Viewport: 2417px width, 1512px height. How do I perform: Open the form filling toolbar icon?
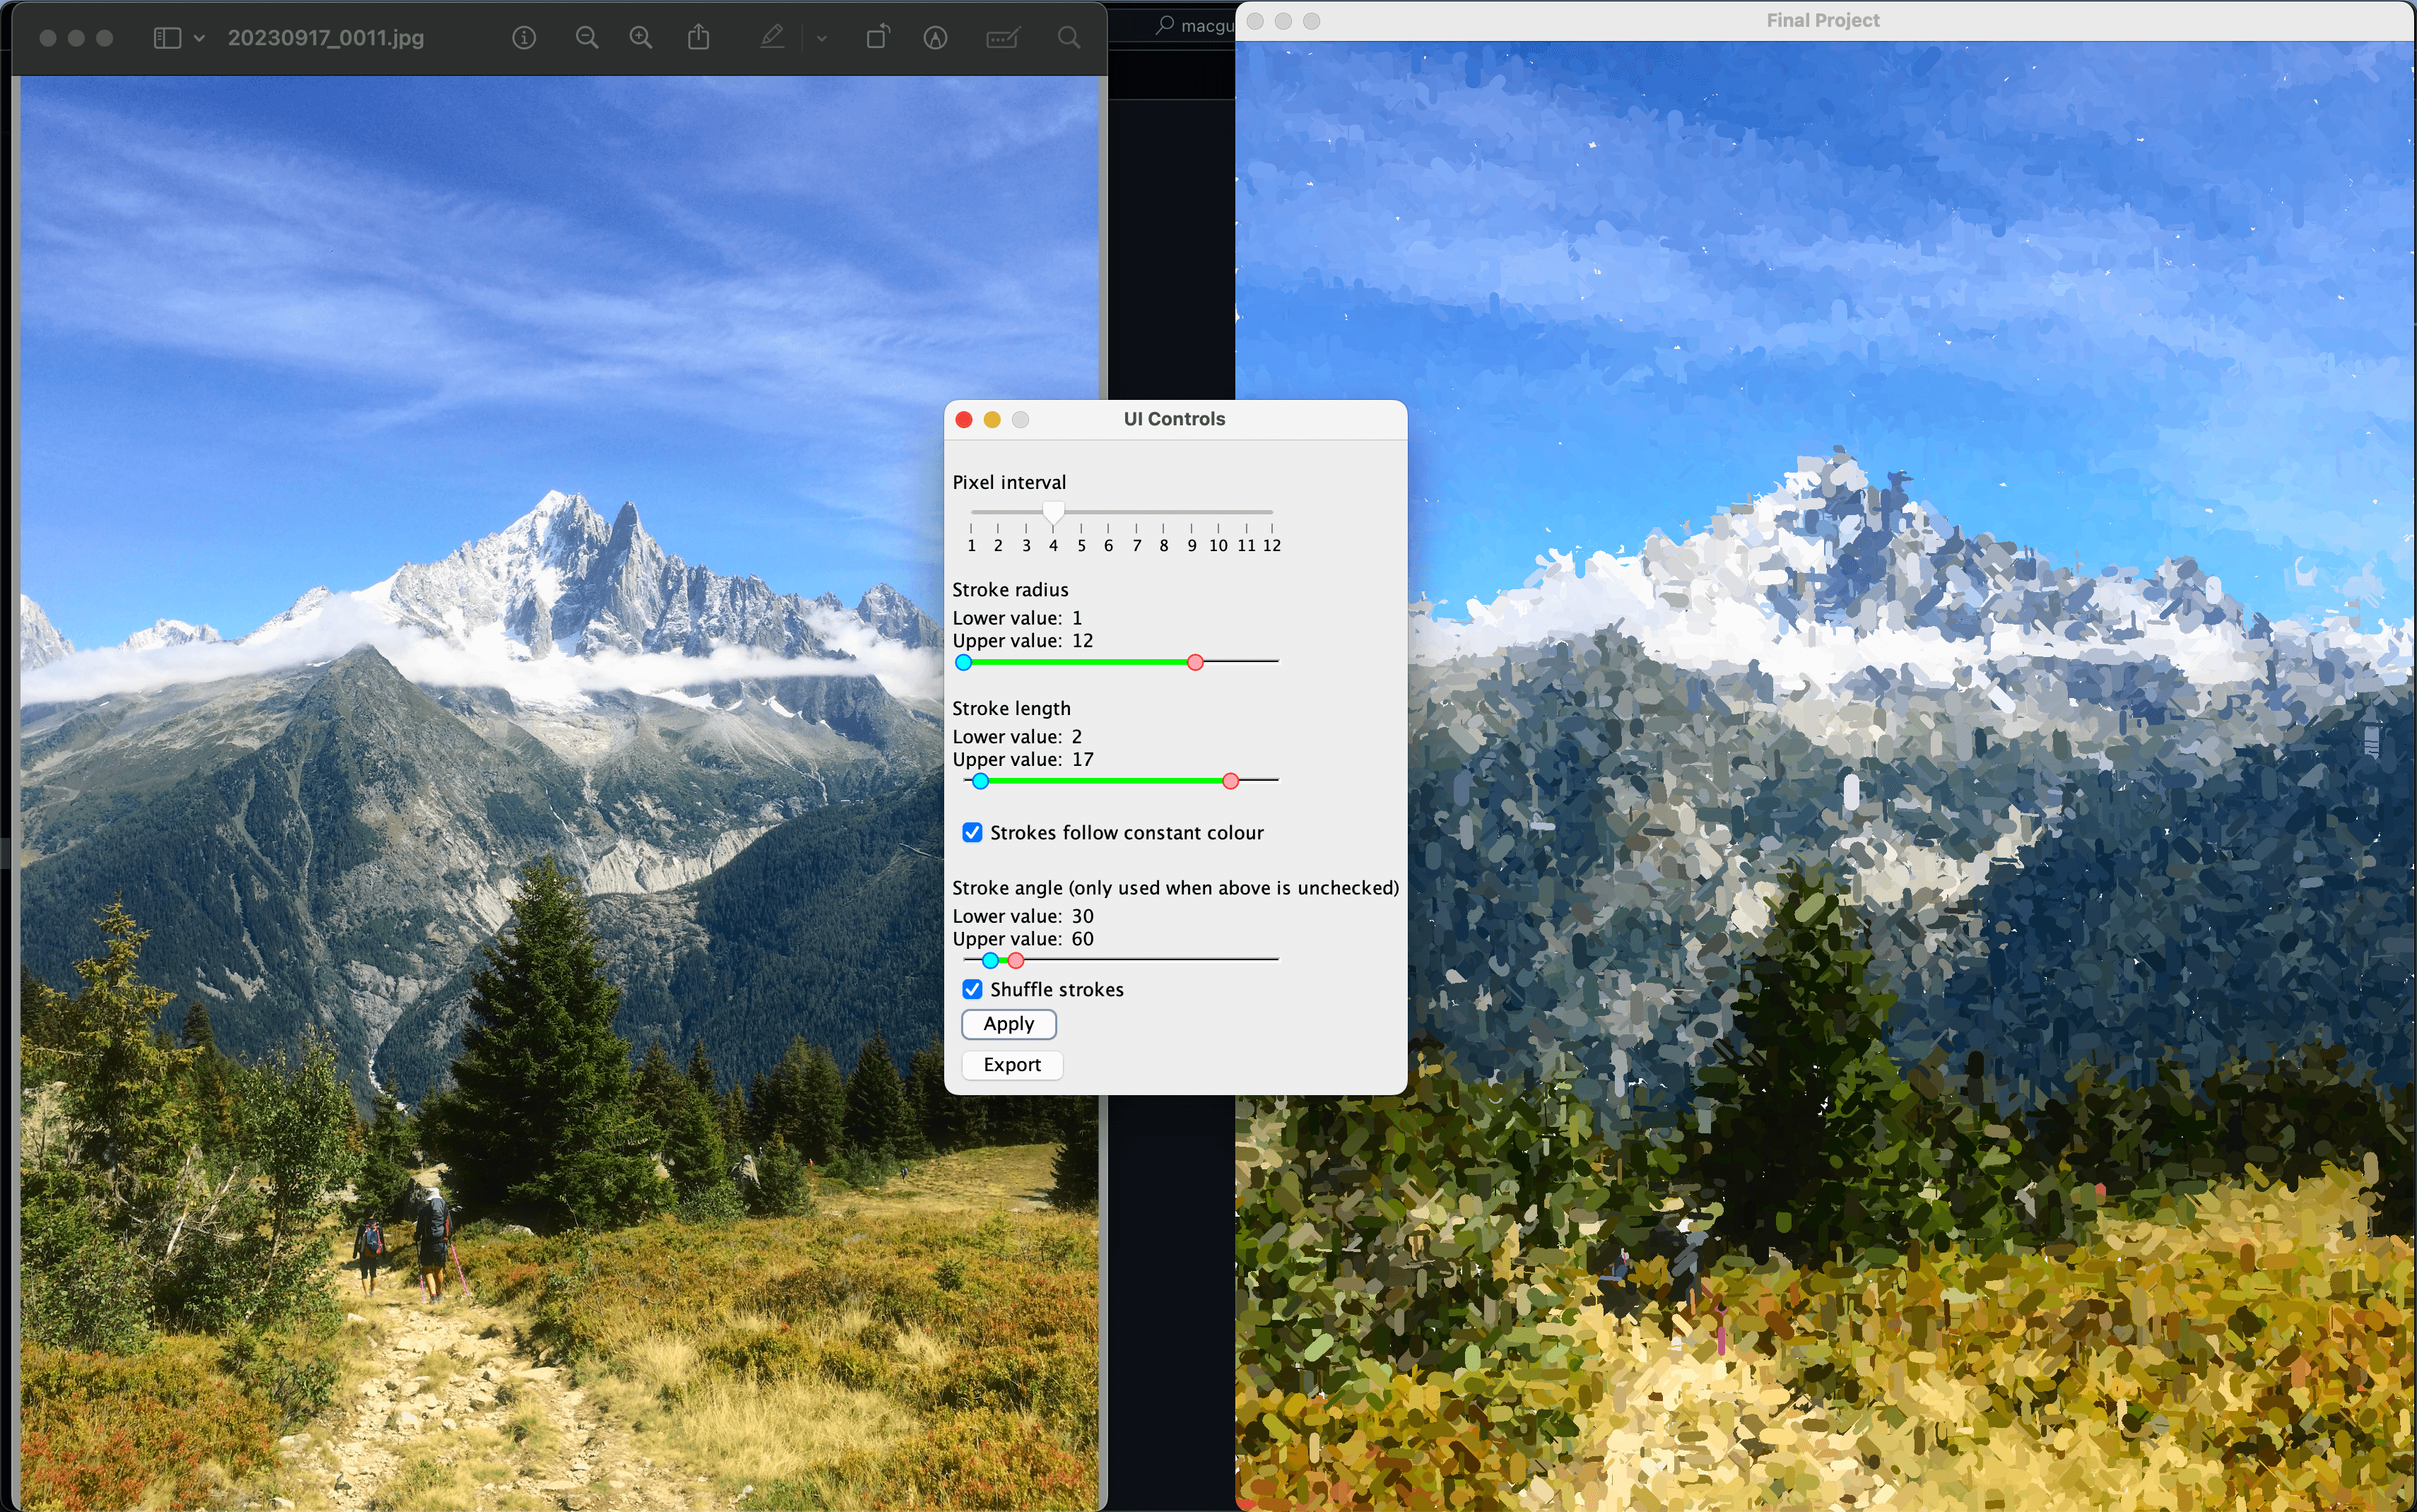click(1002, 38)
